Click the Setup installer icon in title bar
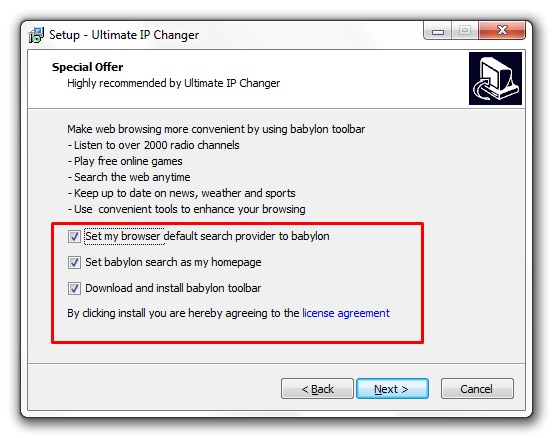The height and width of the screenshot is (438, 553). pyautogui.click(x=36, y=35)
